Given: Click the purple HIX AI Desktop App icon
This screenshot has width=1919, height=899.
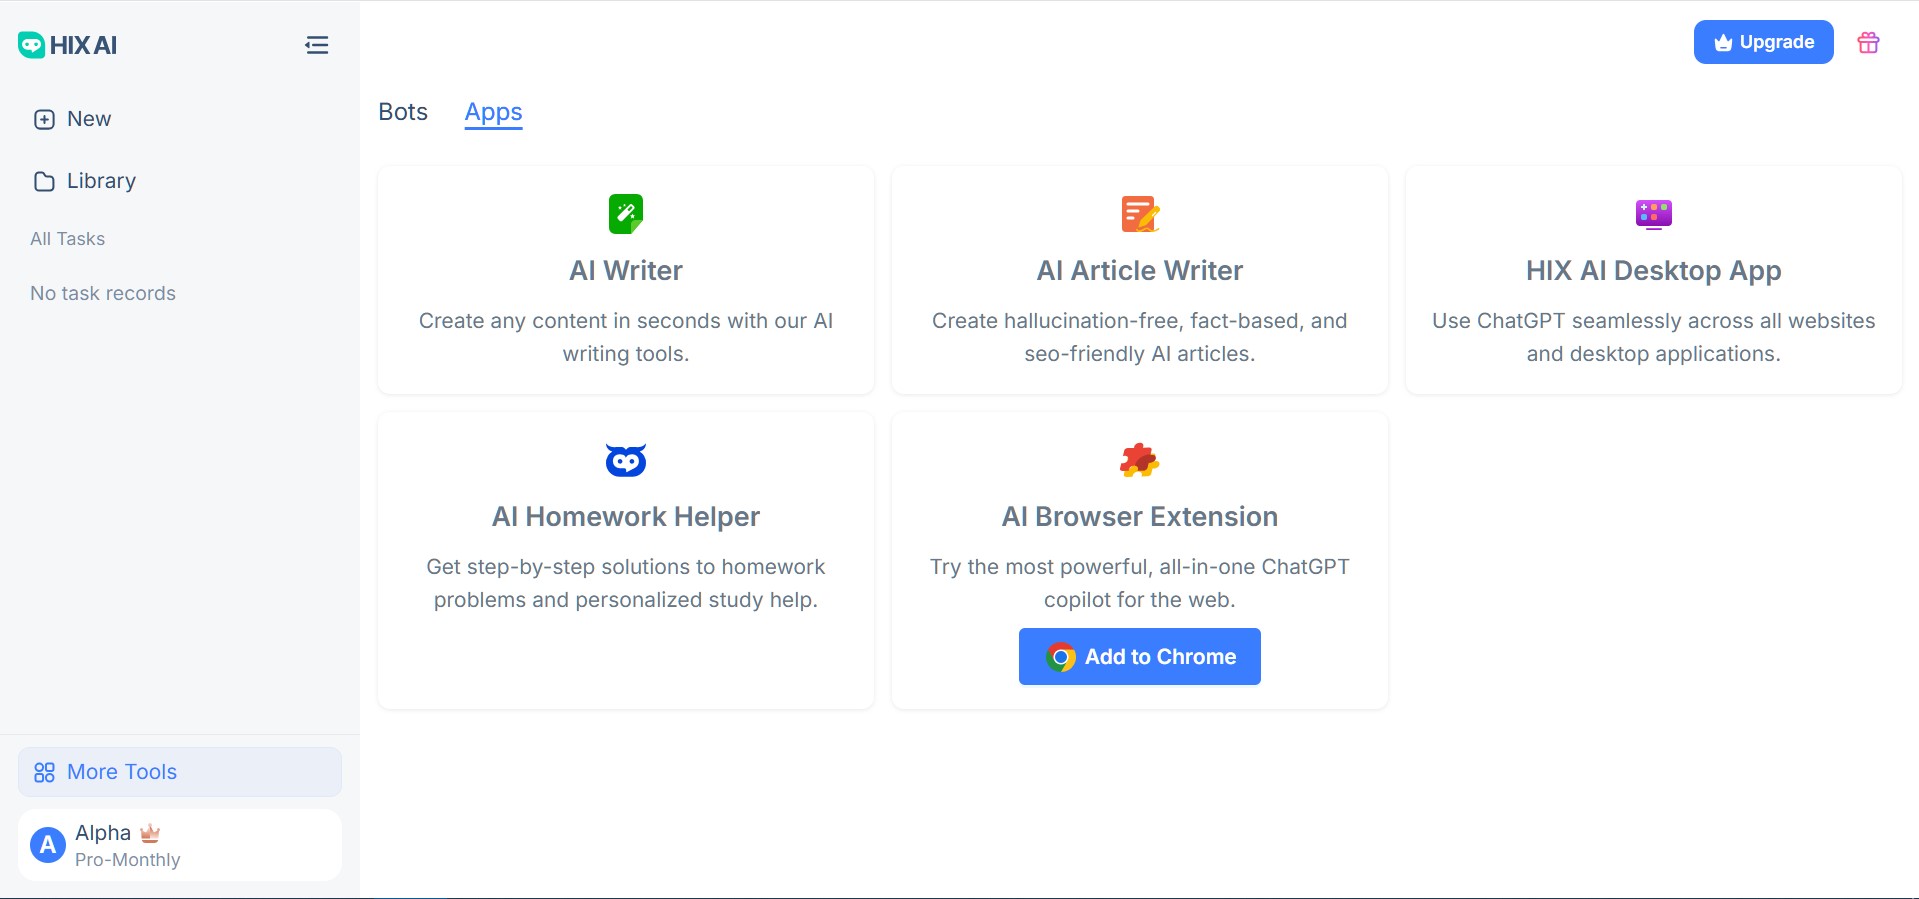Looking at the screenshot, I should 1653,213.
